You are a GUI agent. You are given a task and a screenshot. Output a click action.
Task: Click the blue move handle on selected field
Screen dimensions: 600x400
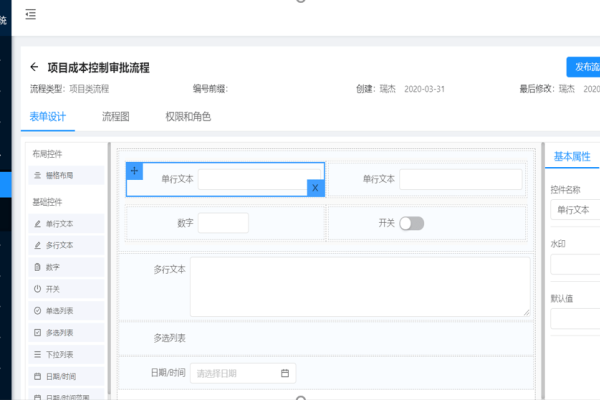pos(134,171)
